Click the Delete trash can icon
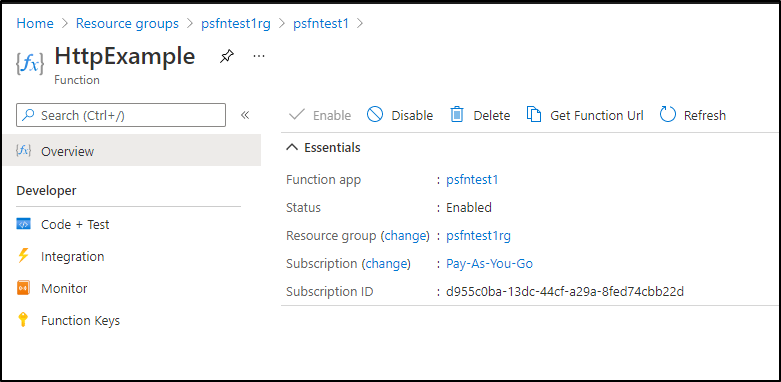The width and height of the screenshot is (781, 382). click(x=457, y=115)
